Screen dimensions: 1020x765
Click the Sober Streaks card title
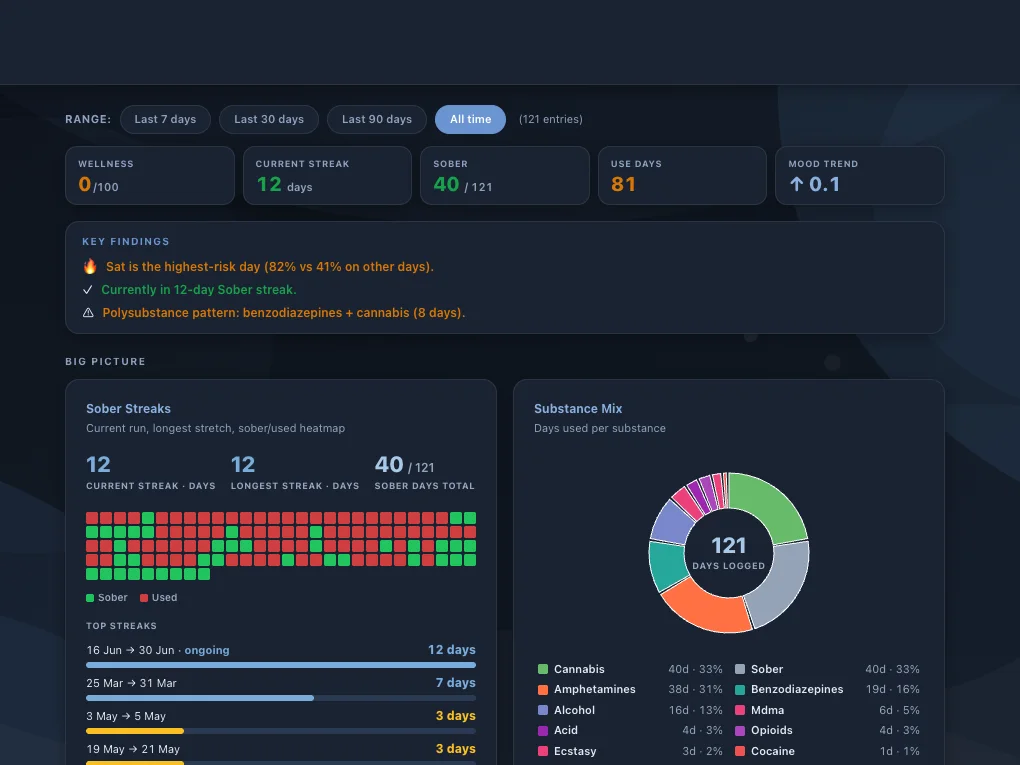[128, 409]
